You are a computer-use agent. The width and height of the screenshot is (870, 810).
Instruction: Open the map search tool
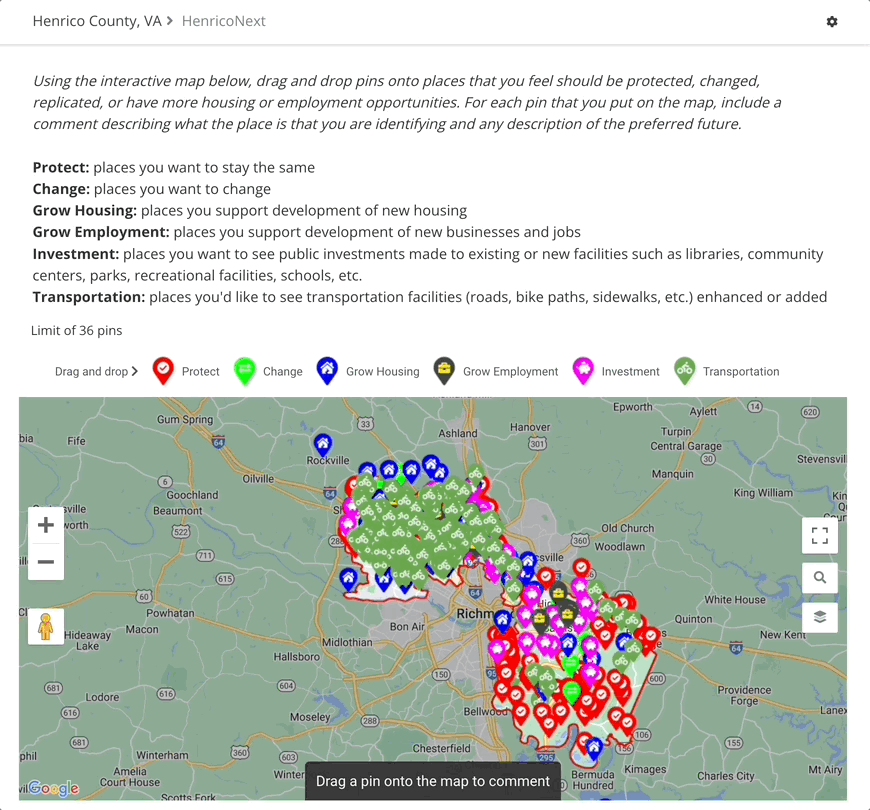click(x=820, y=577)
